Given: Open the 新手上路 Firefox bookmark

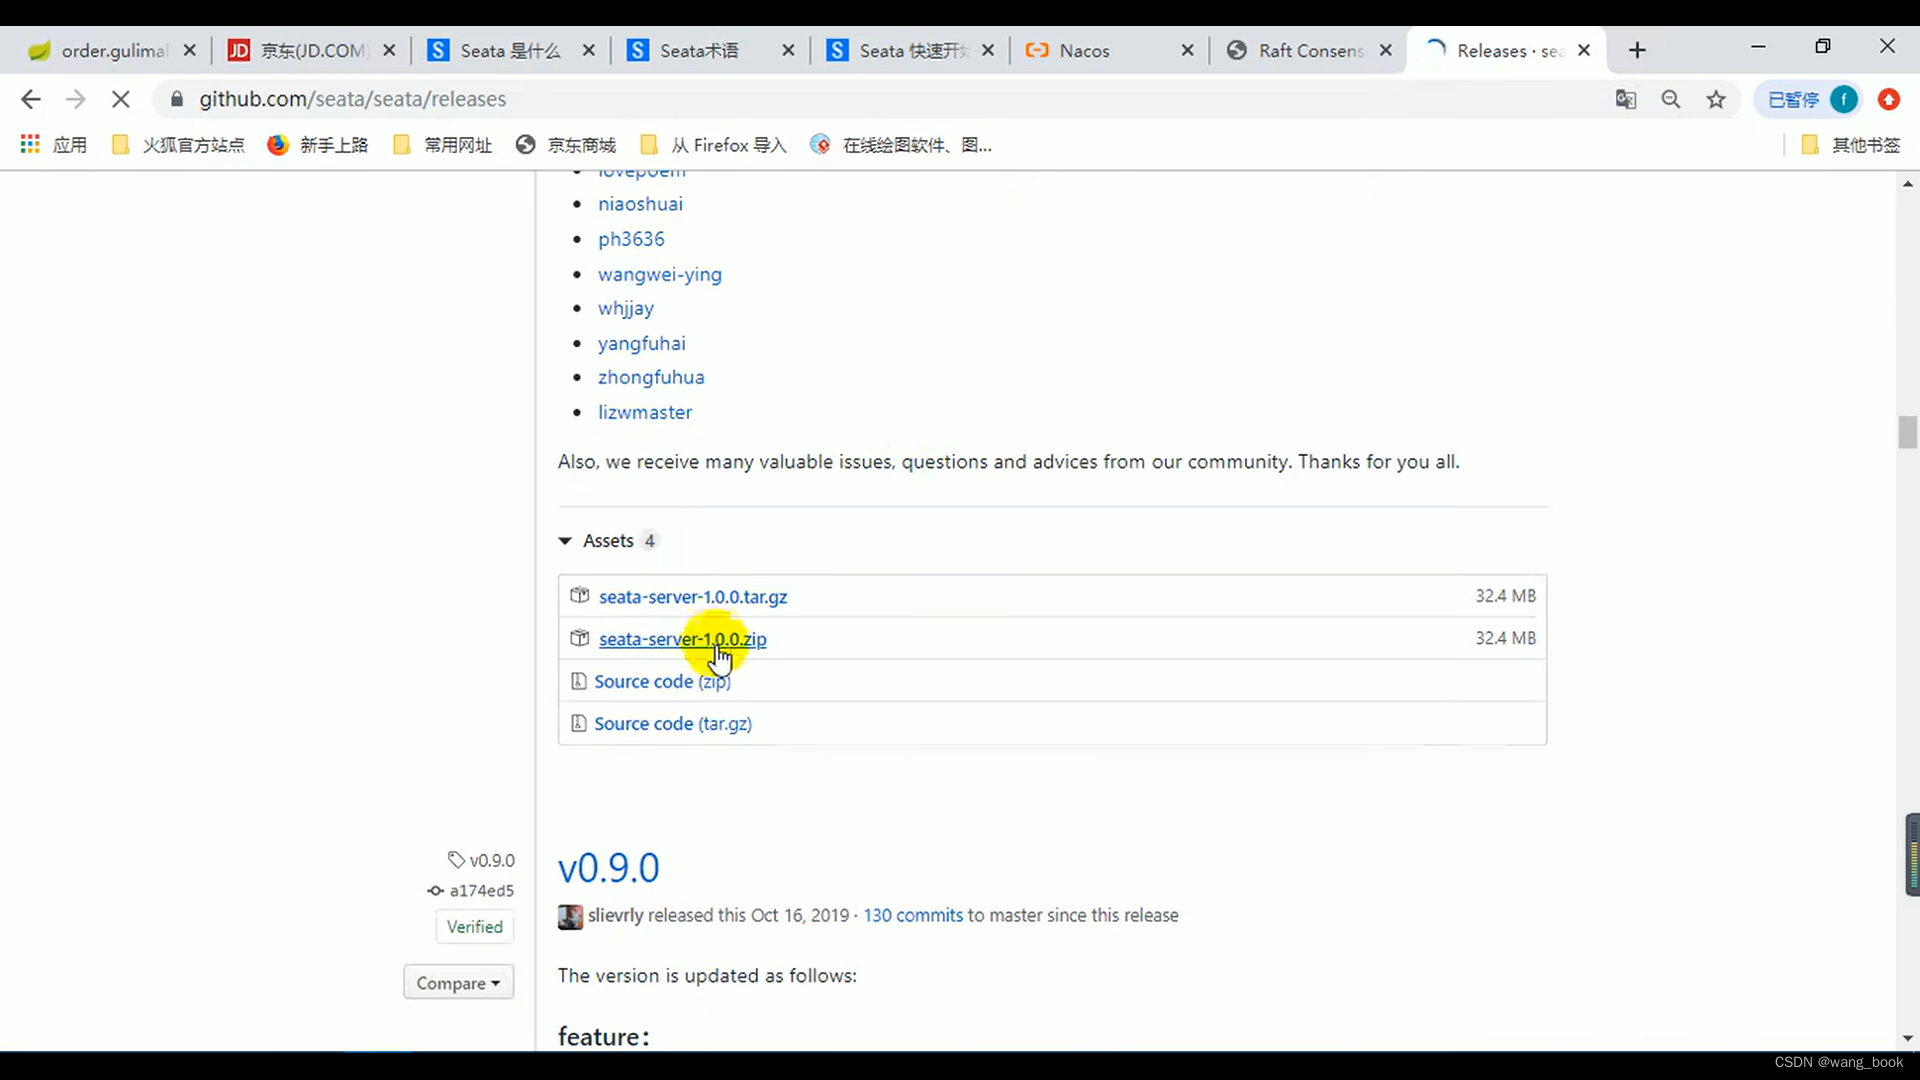Looking at the screenshot, I should pyautogui.click(x=318, y=145).
